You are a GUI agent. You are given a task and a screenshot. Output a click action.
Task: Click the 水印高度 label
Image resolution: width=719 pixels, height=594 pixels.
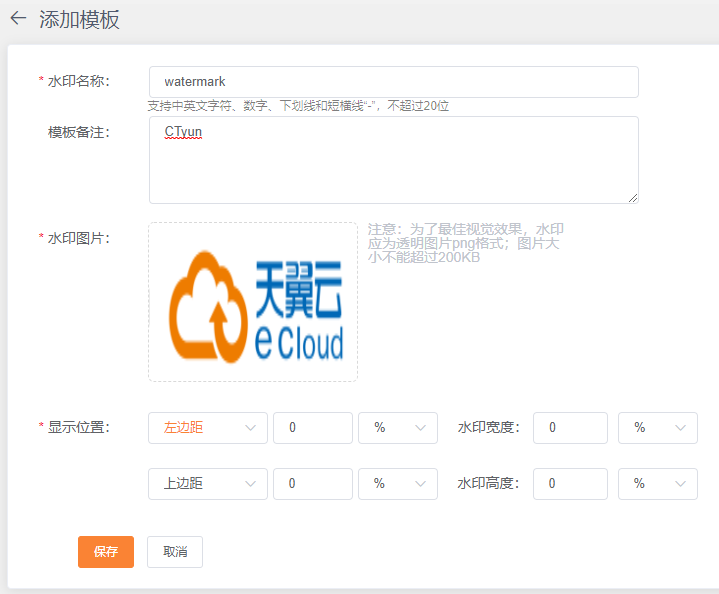tap(488, 483)
